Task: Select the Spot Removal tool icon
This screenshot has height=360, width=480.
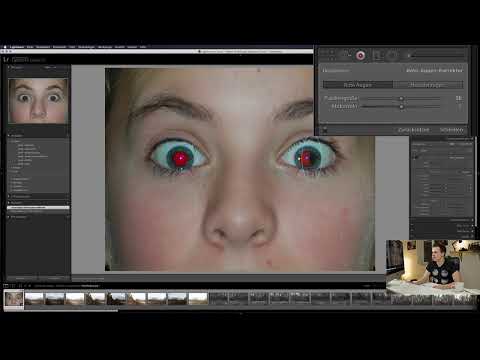Action: tap(346, 55)
